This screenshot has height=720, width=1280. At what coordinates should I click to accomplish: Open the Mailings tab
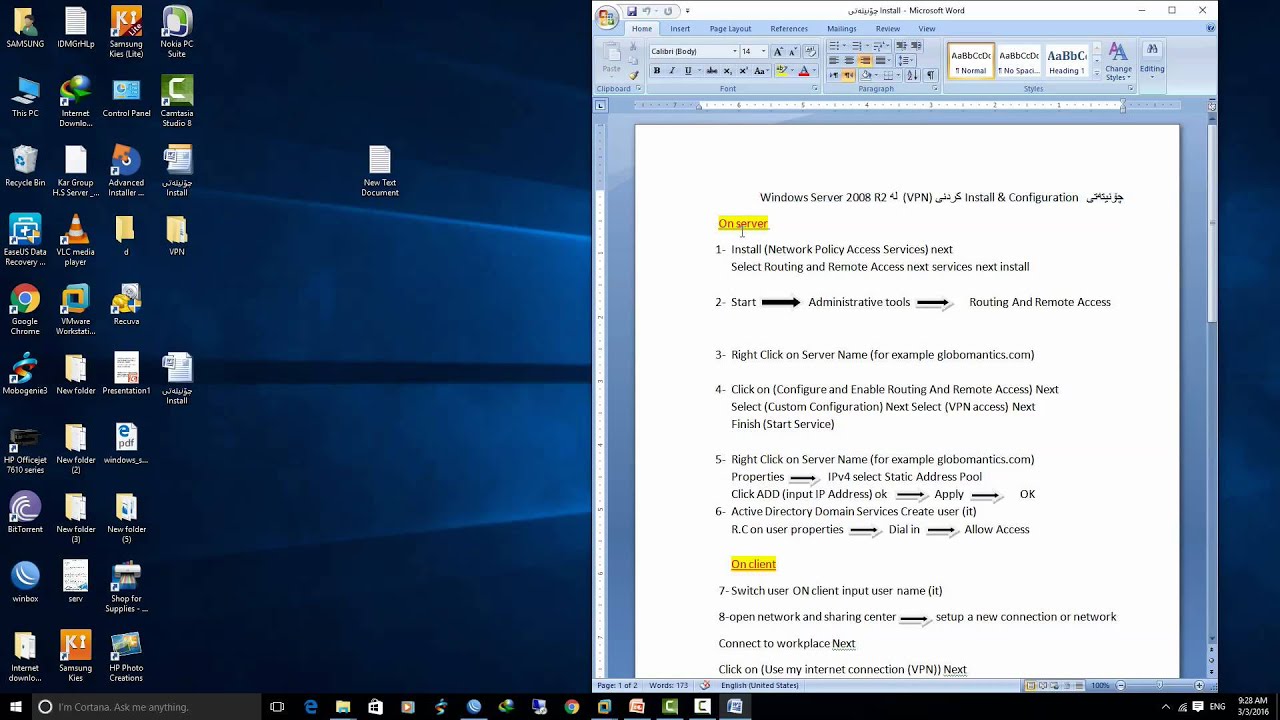842,28
